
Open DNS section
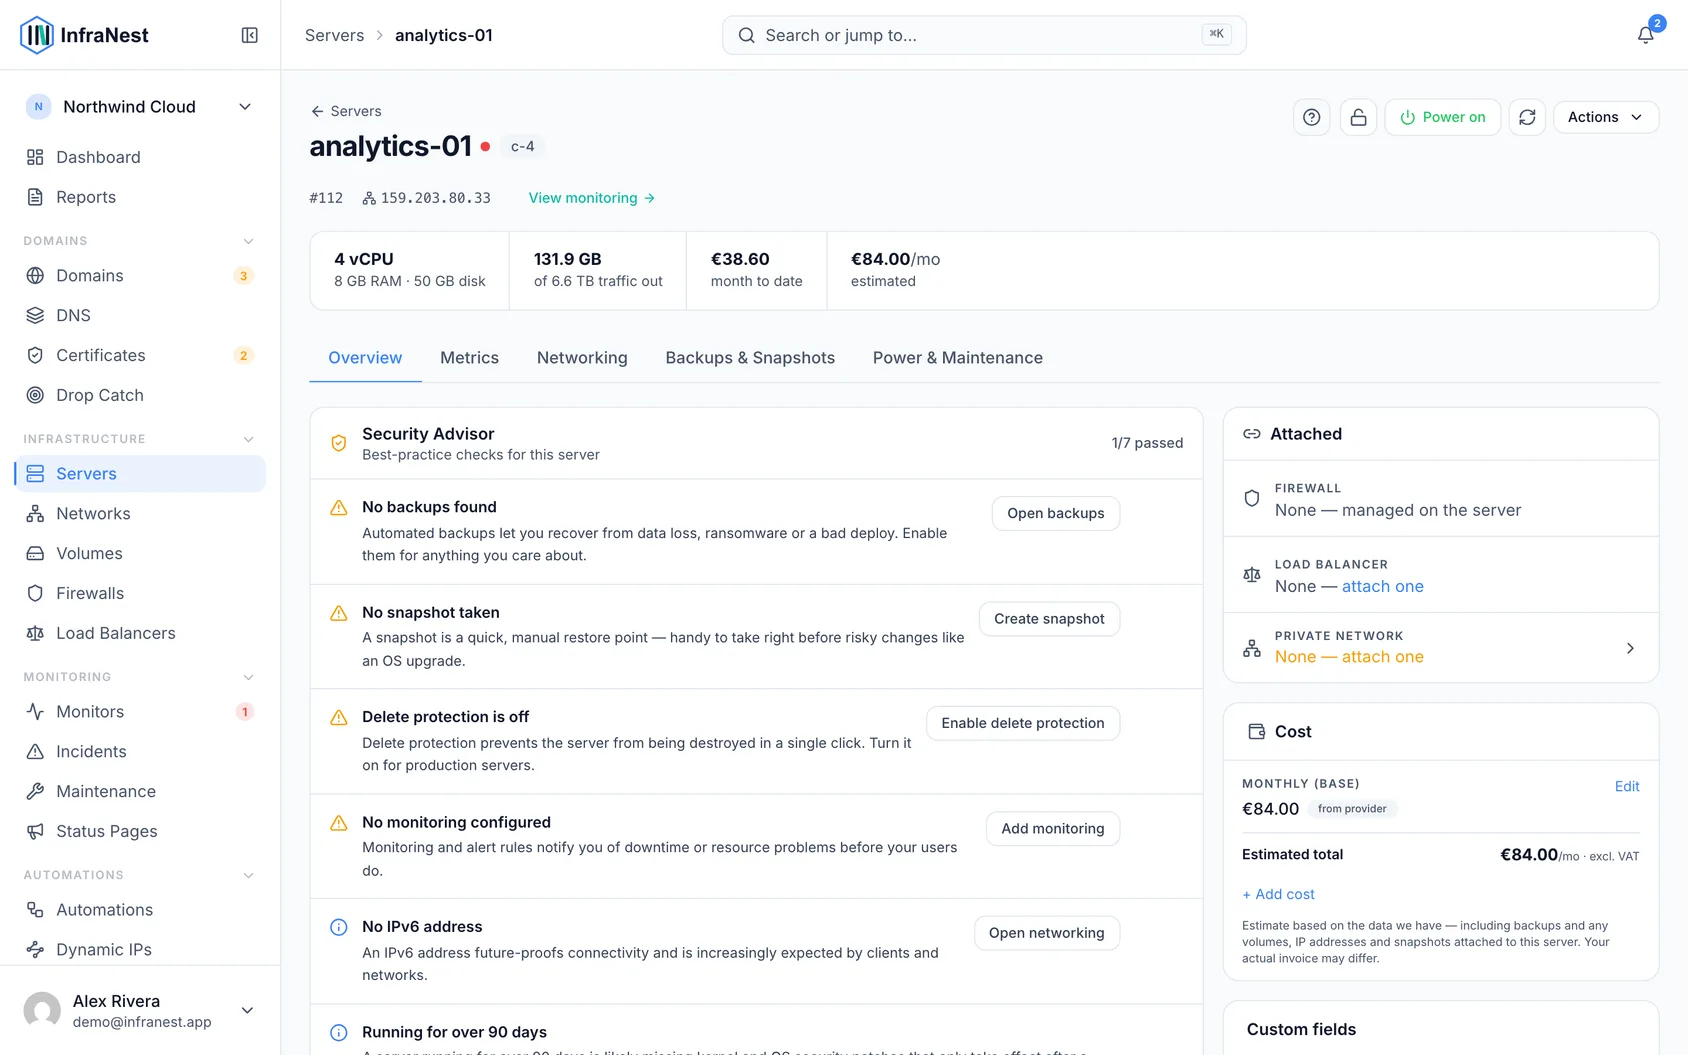pos(140,315)
